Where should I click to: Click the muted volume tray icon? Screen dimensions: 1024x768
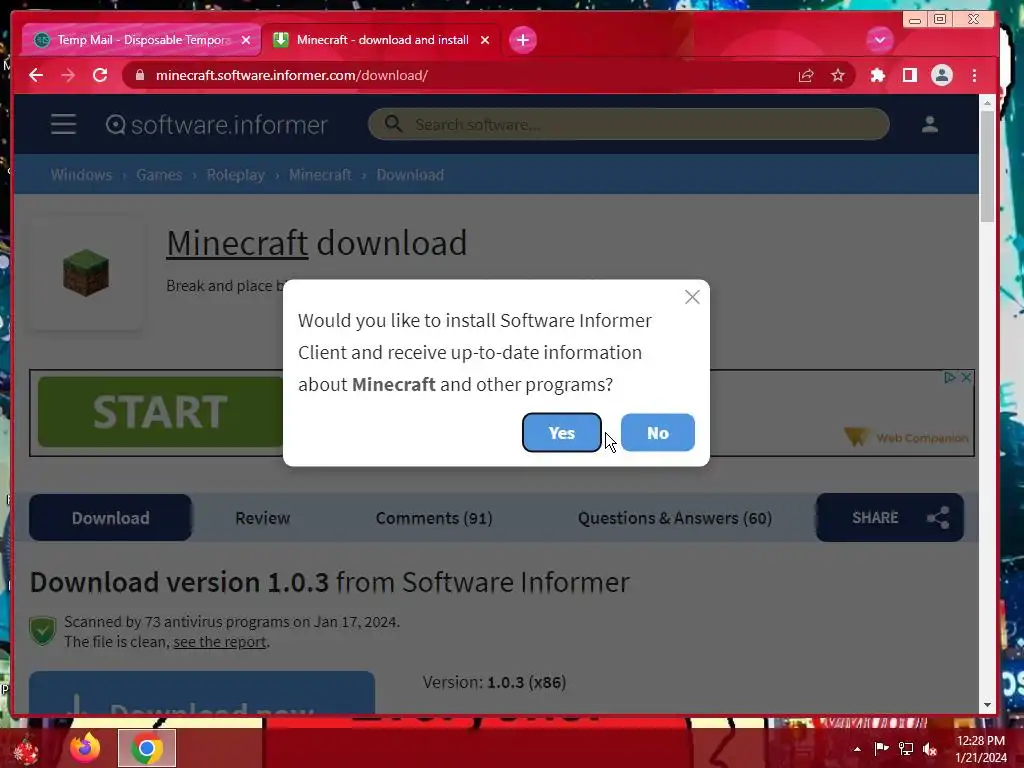930,748
